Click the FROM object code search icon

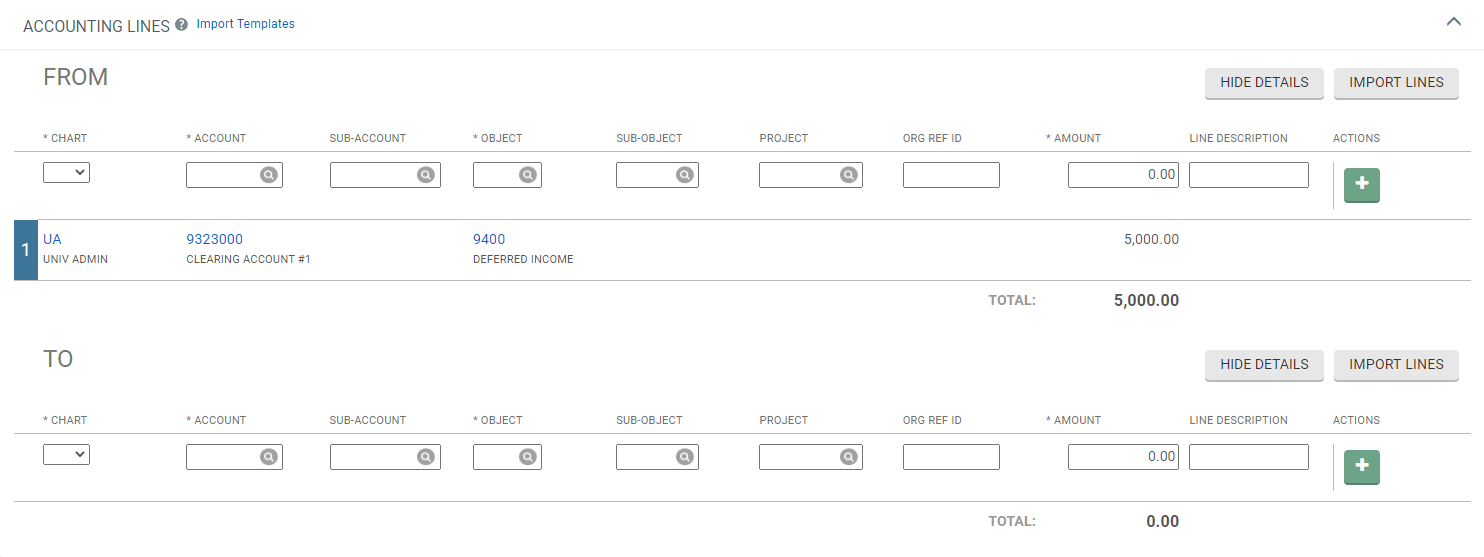[527, 175]
